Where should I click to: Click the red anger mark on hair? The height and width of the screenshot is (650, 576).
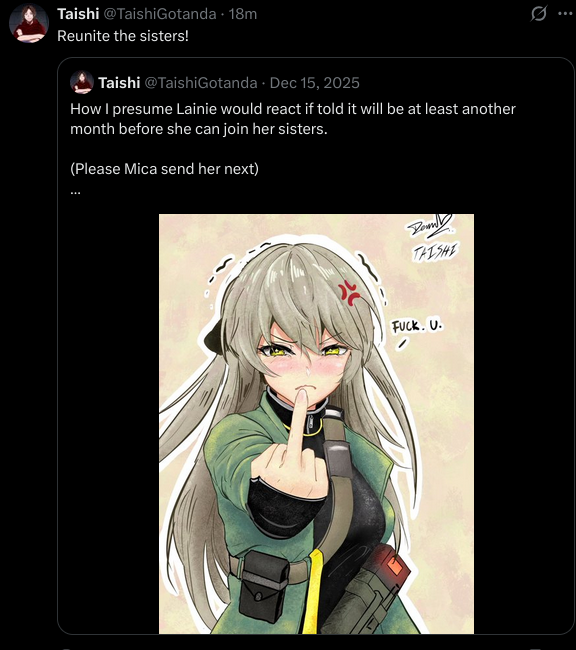pyautogui.click(x=350, y=292)
